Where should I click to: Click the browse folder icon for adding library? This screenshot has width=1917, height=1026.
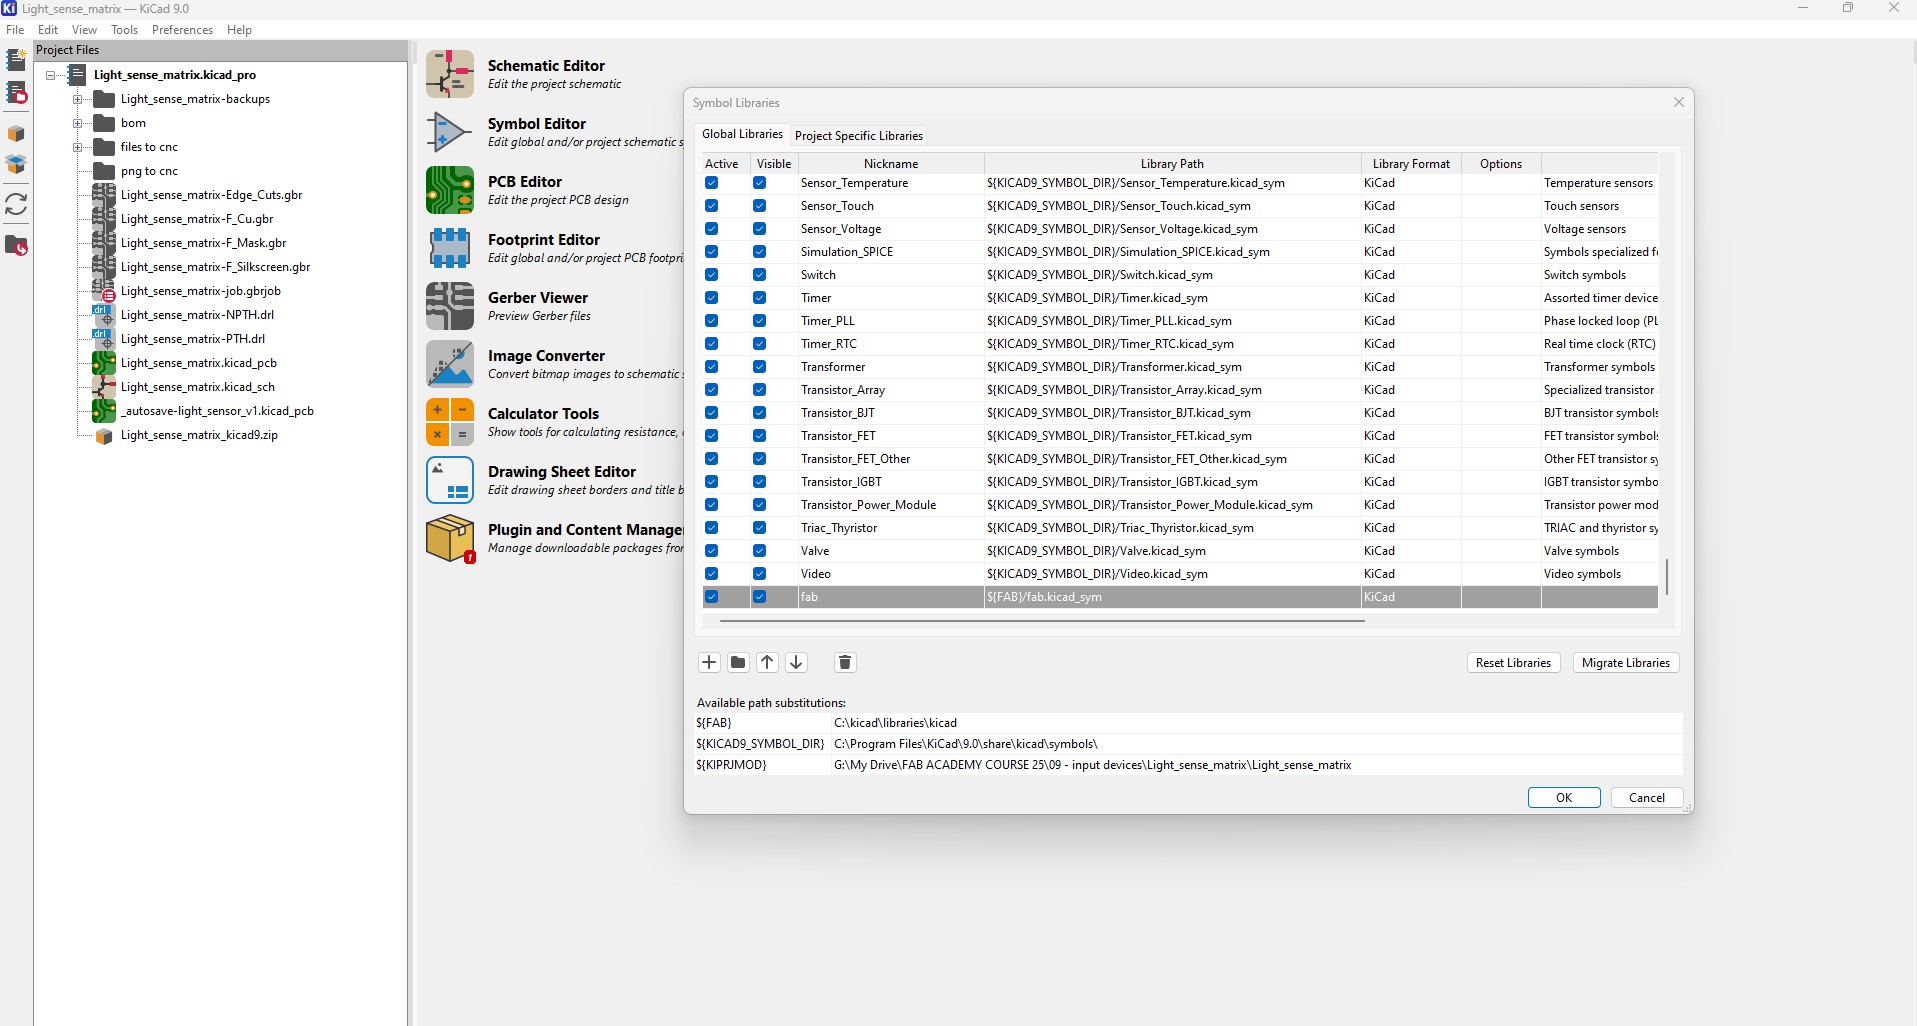pos(738,662)
